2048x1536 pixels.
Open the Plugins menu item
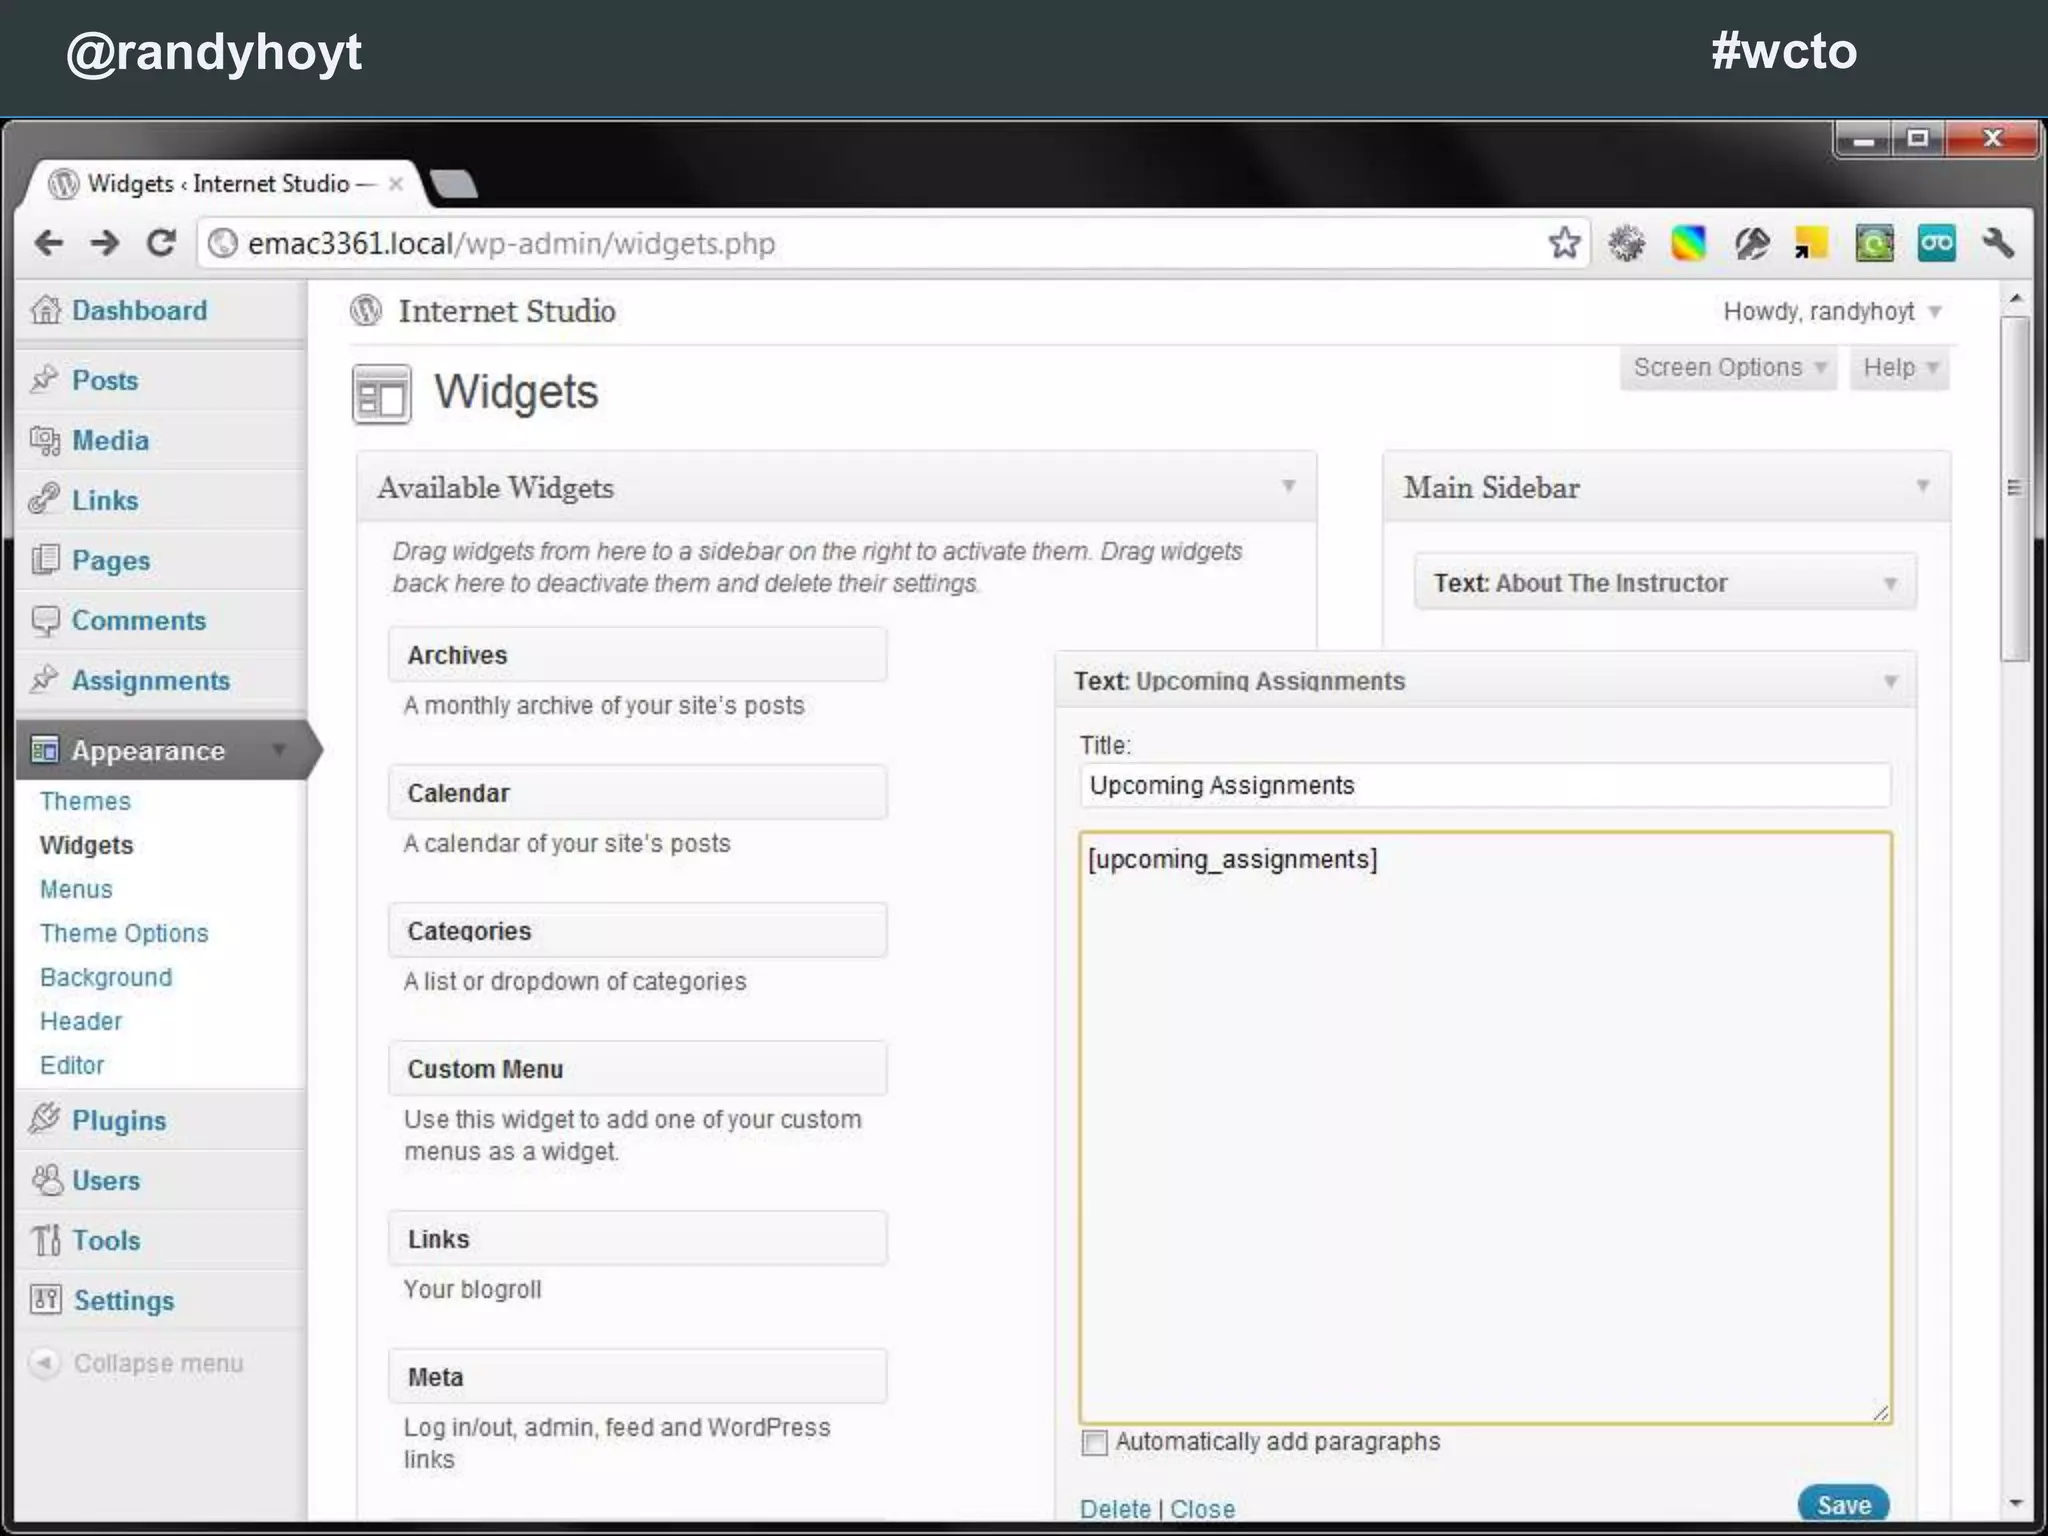(x=118, y=1120)
